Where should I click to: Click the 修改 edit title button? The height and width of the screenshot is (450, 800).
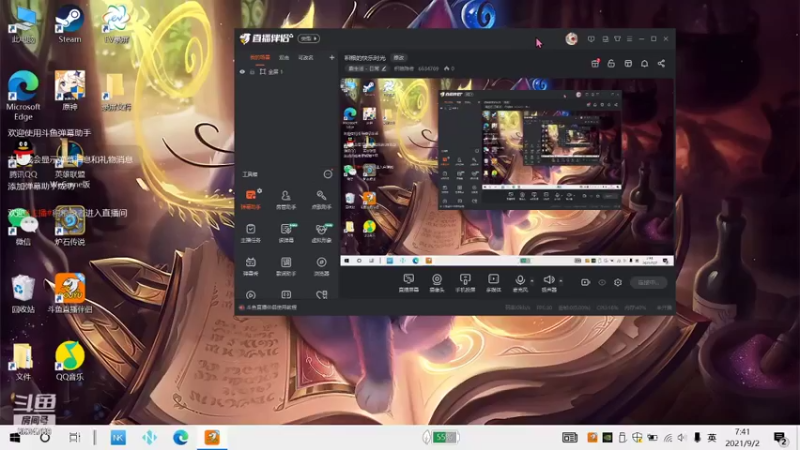point(398,58)
